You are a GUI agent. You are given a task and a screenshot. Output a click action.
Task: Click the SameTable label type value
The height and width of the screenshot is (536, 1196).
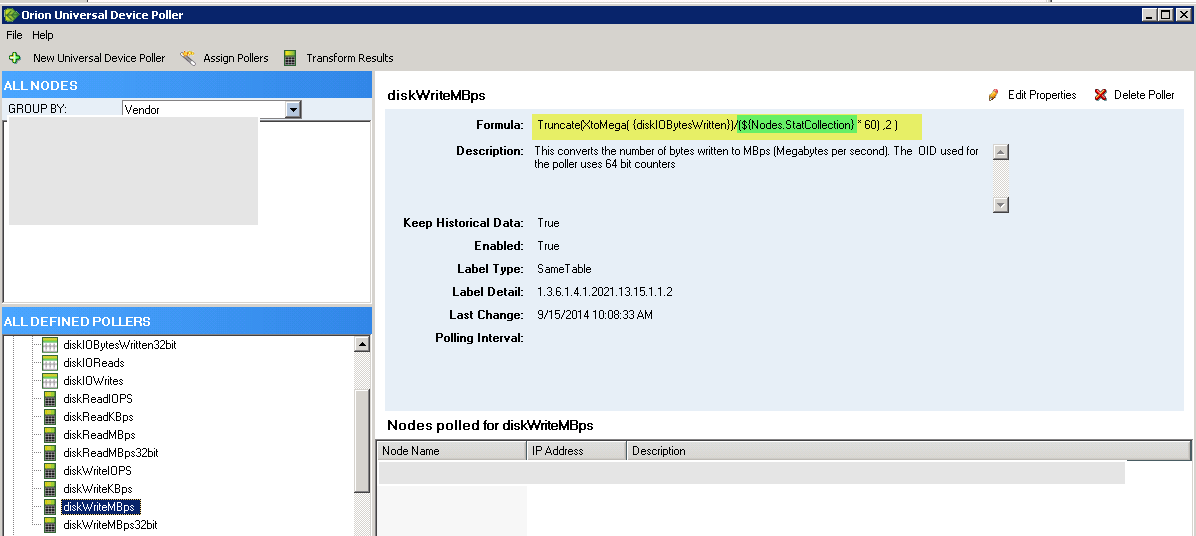pyautogui.click(x=564, y=269)
